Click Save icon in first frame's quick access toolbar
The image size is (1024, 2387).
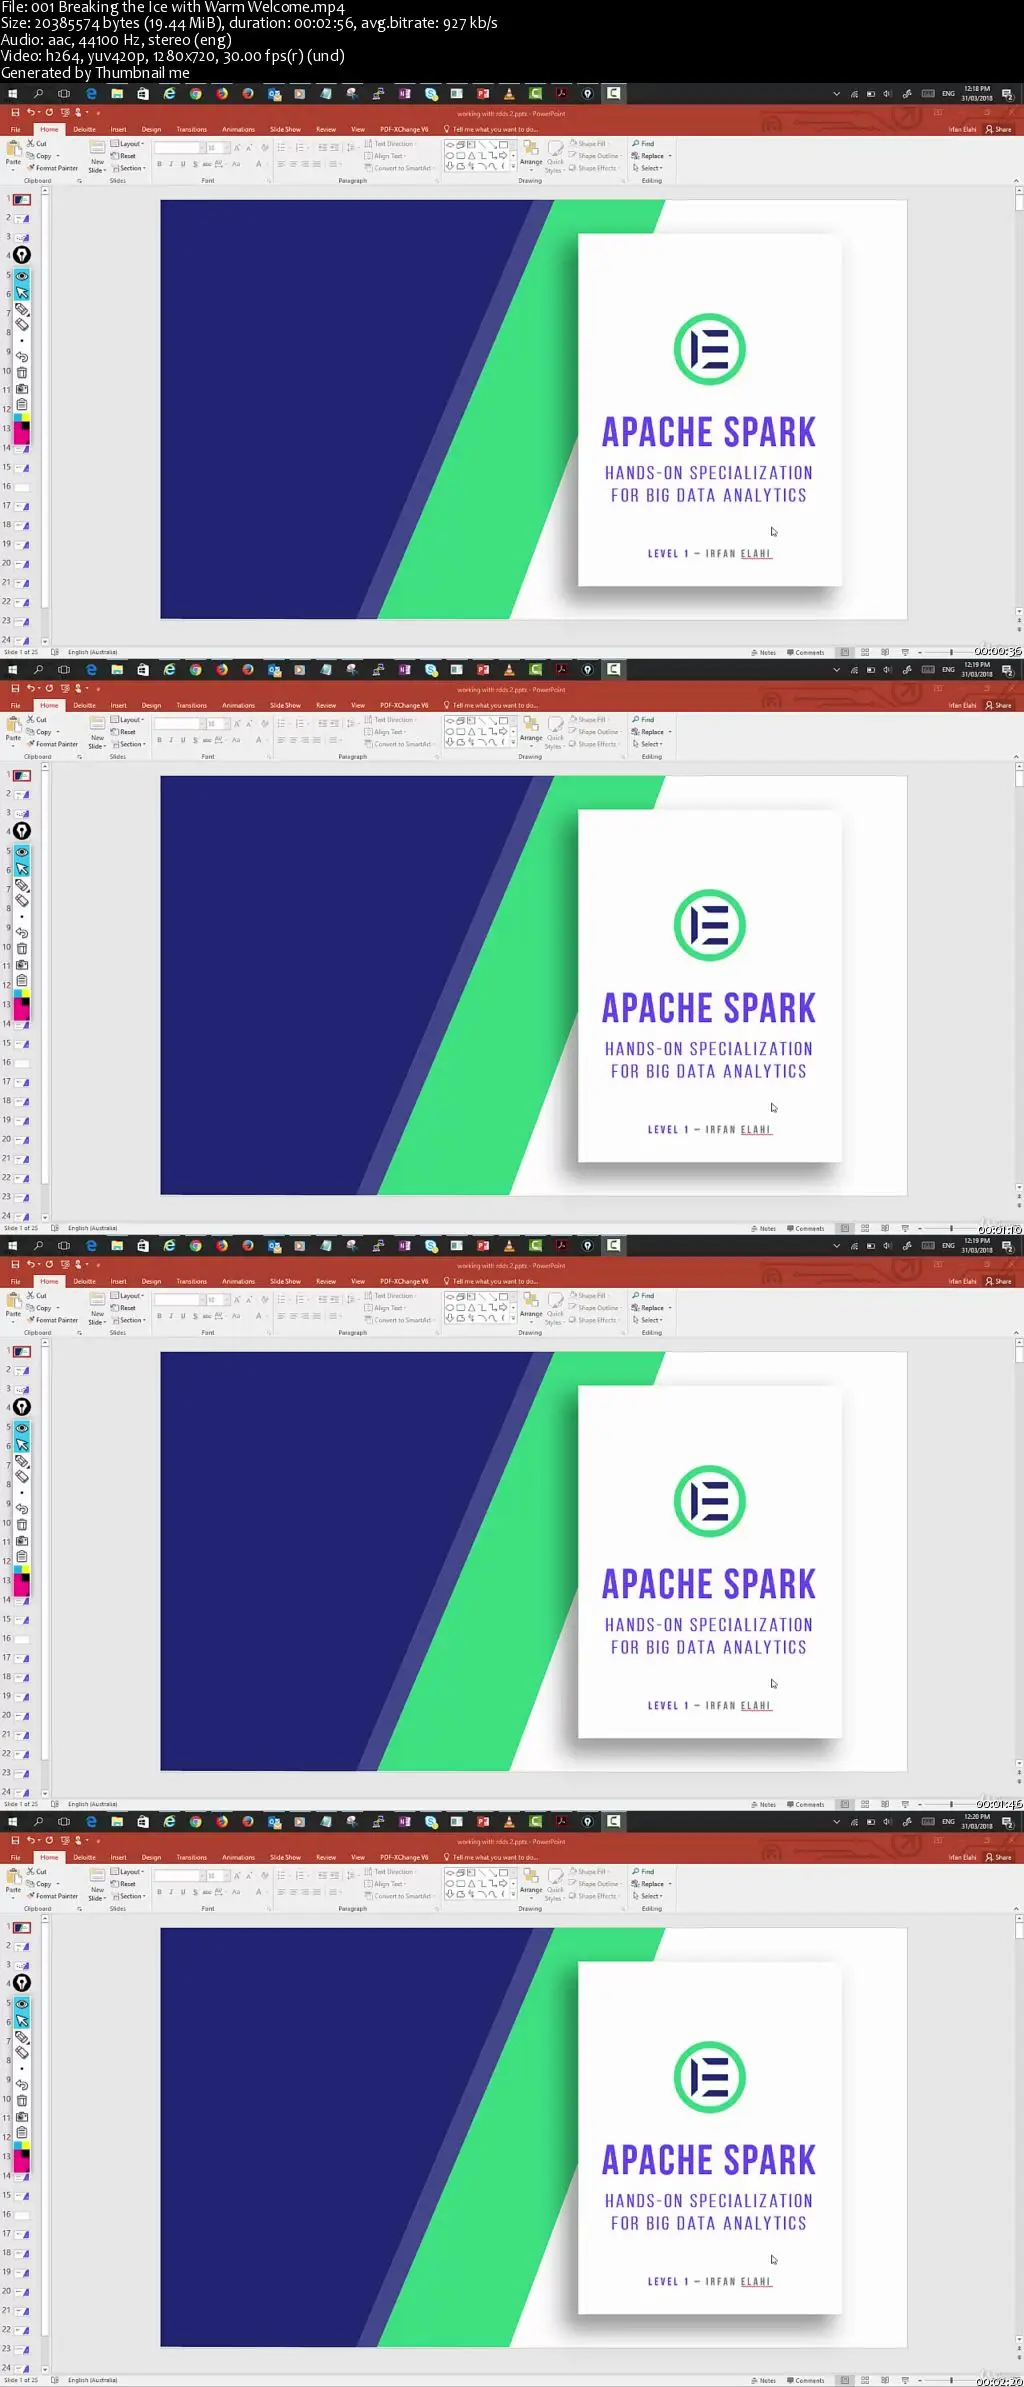tap(15, 113)
